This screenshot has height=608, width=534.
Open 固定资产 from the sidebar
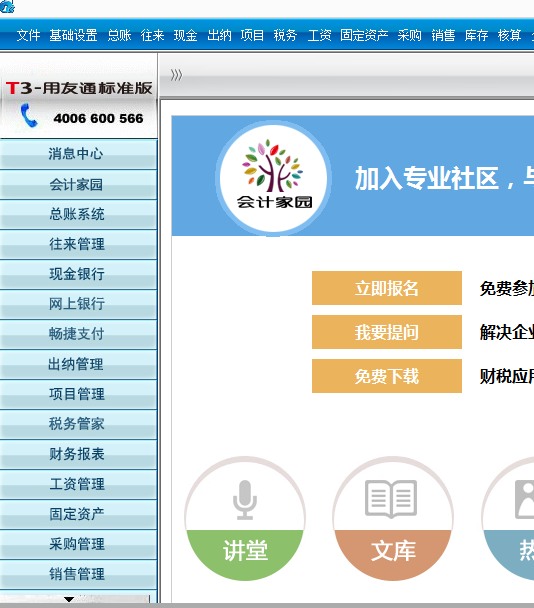click(78, 514)
